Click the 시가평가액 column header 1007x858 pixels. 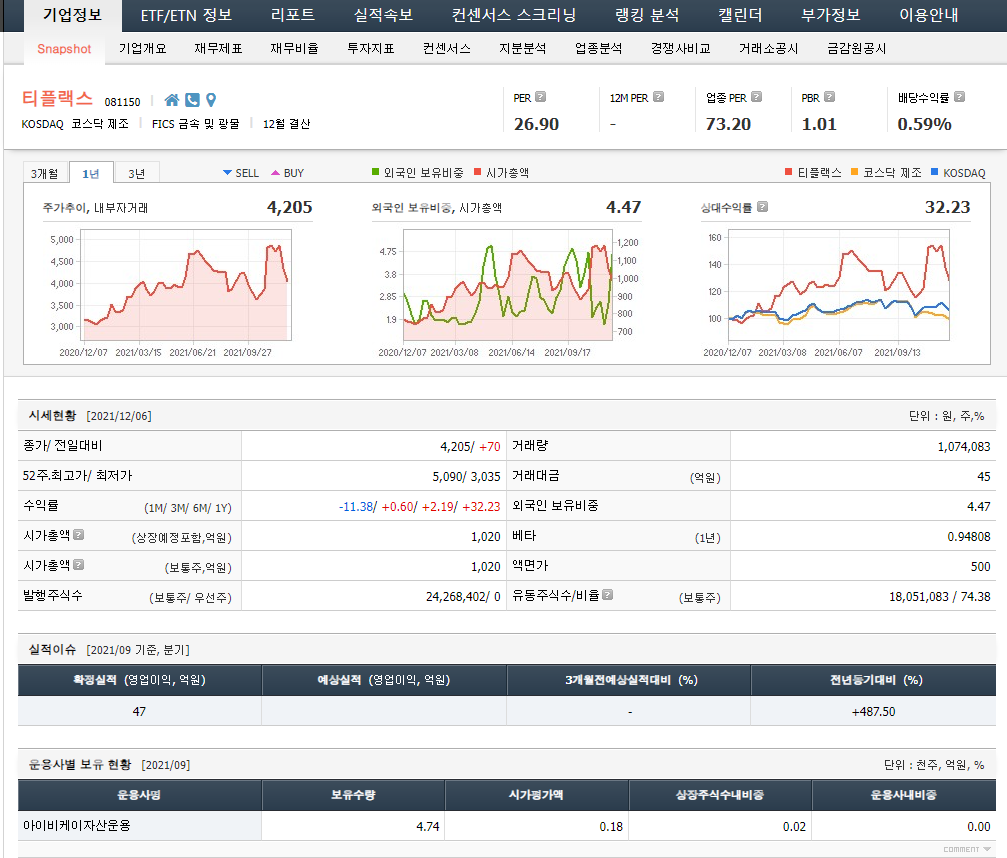pos(536,795)
